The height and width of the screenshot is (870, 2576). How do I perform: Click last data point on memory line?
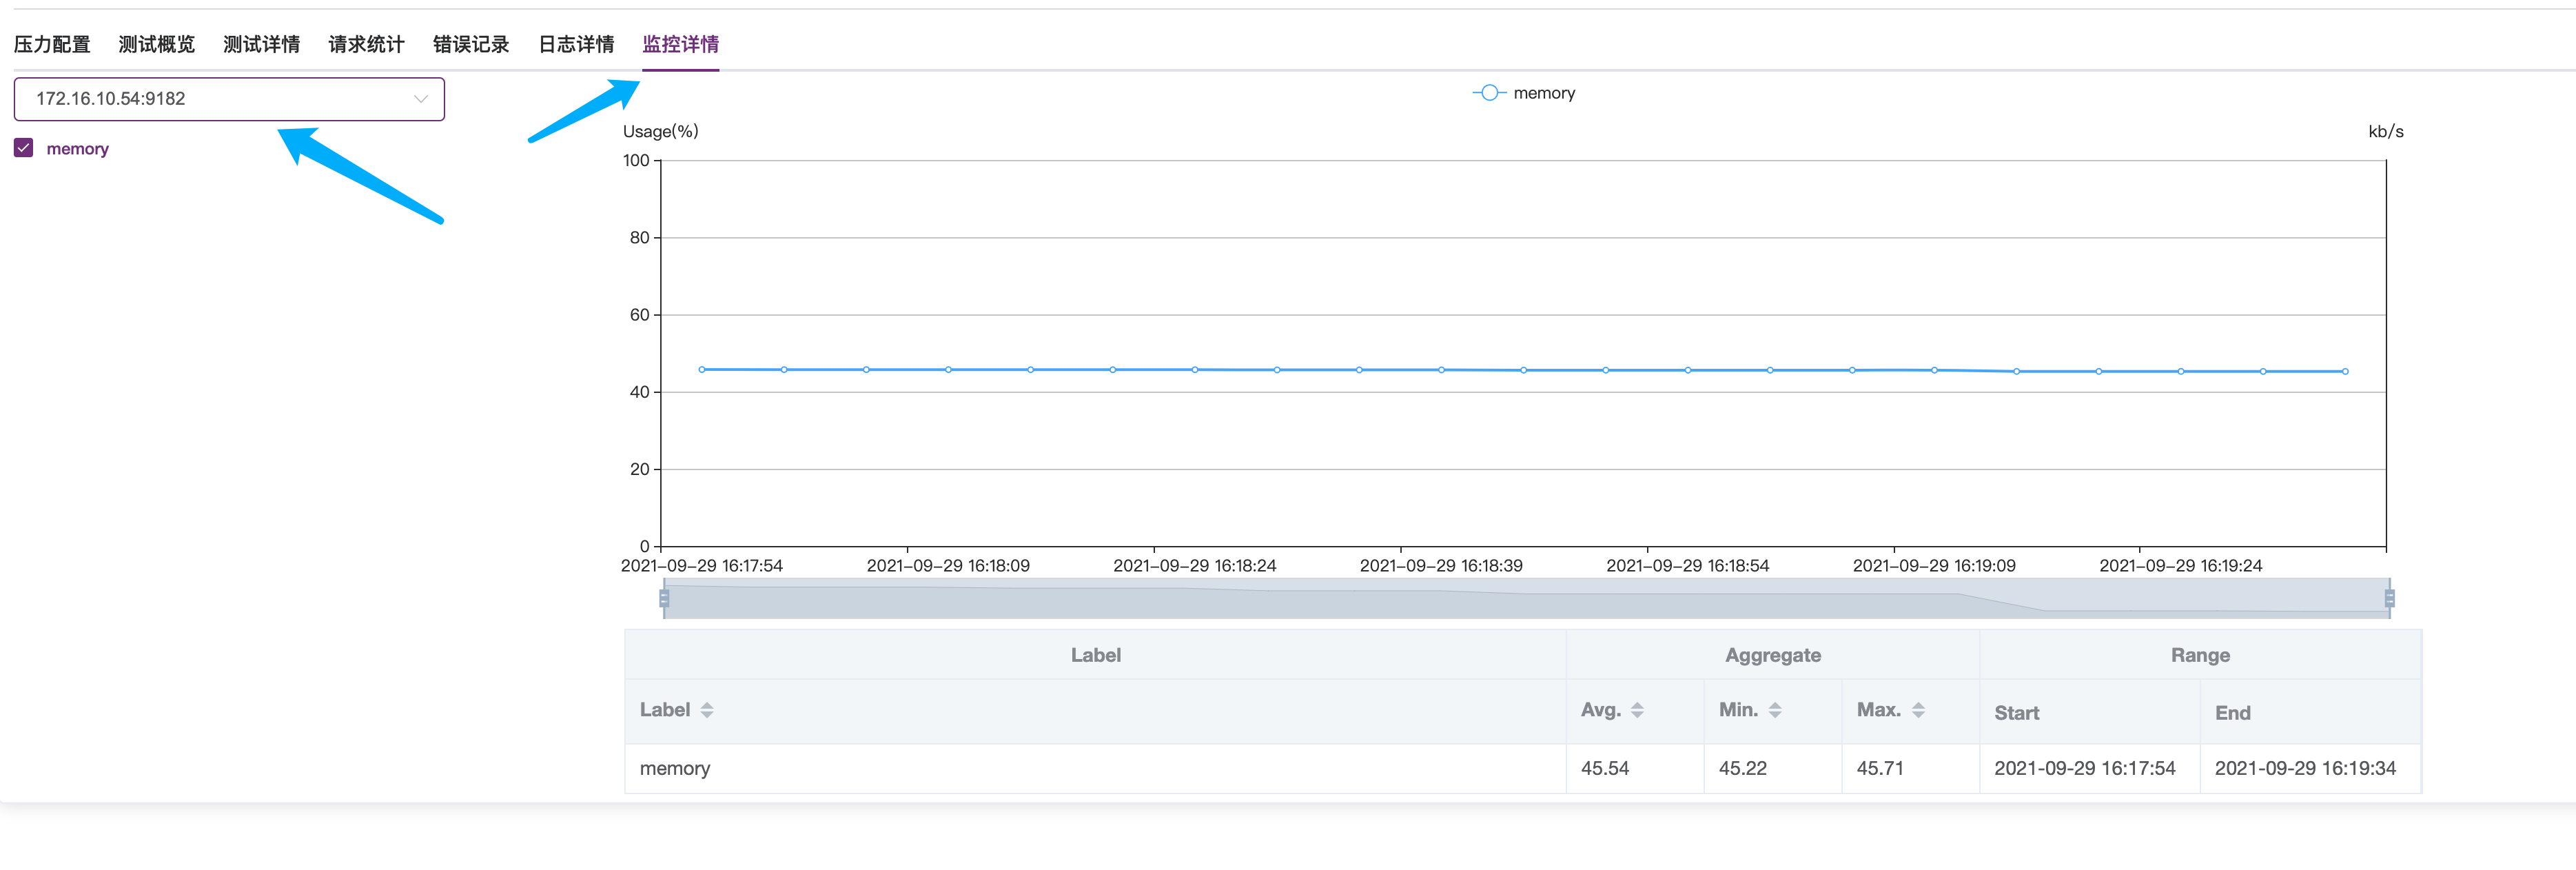tap(2345, 371)
